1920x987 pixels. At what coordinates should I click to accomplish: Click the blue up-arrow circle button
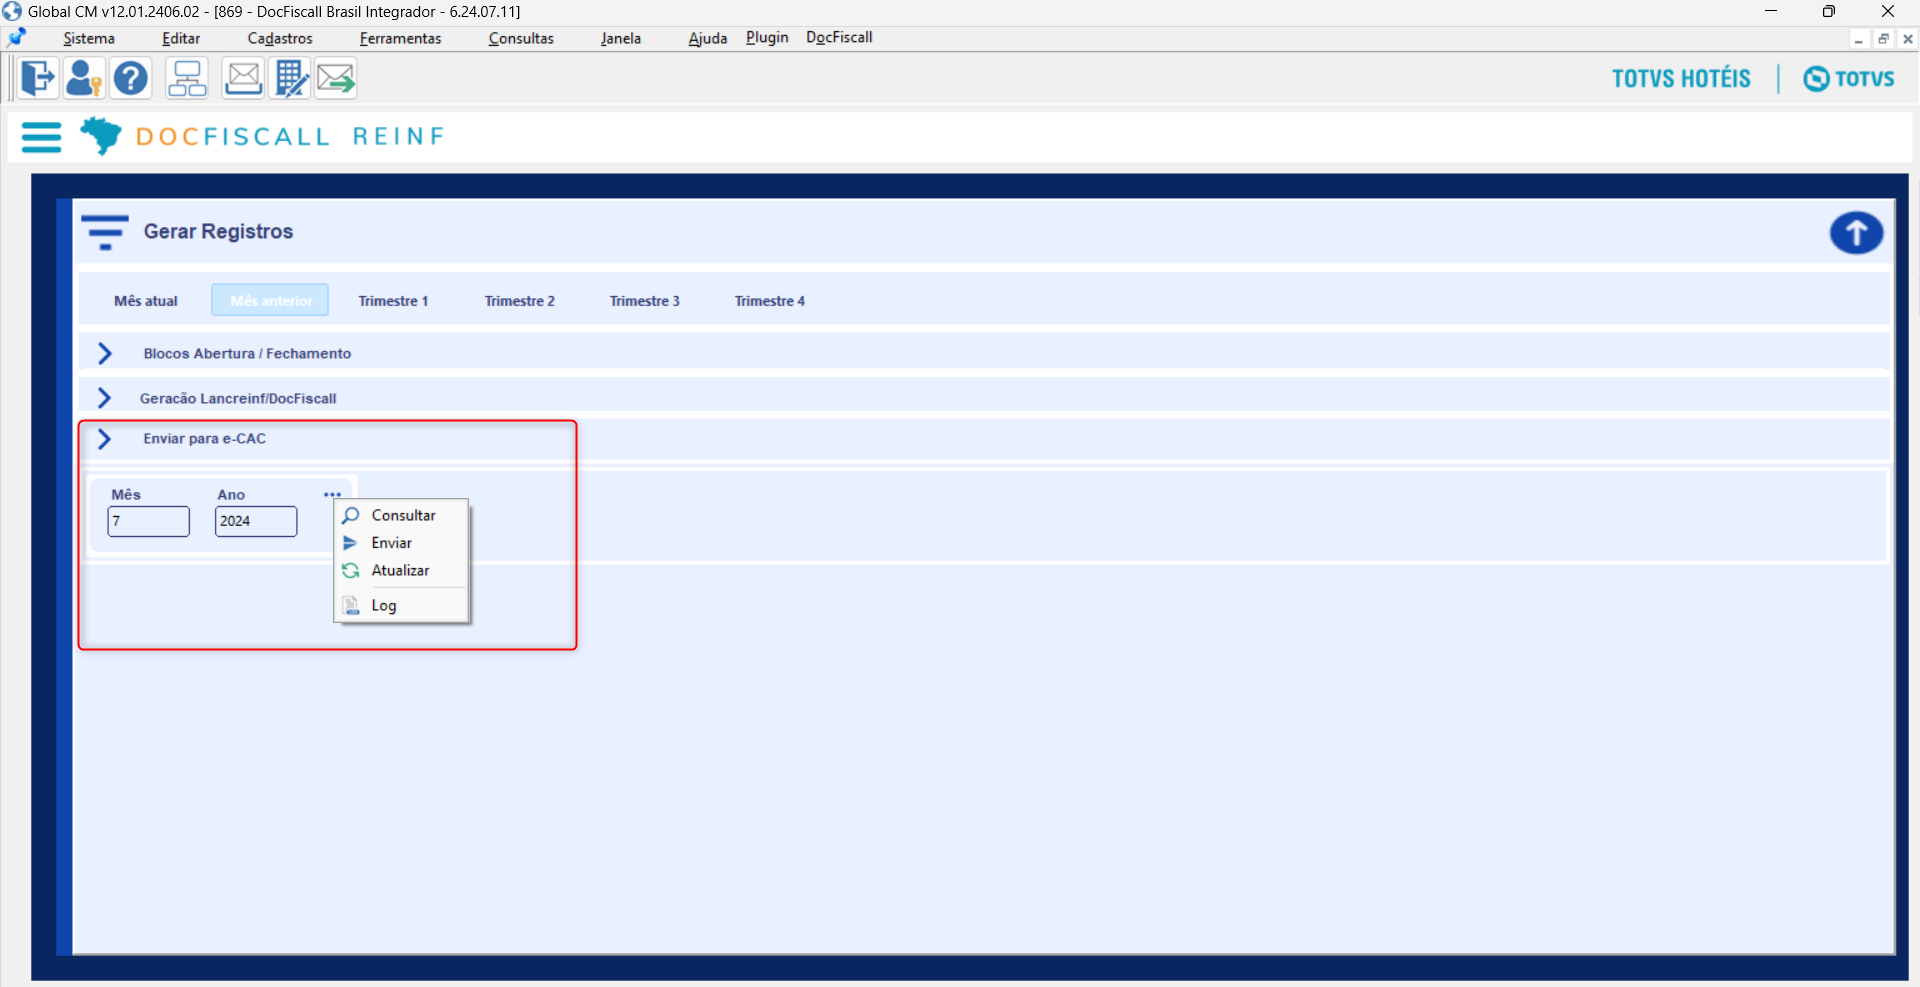click(x=1856, y=233)
